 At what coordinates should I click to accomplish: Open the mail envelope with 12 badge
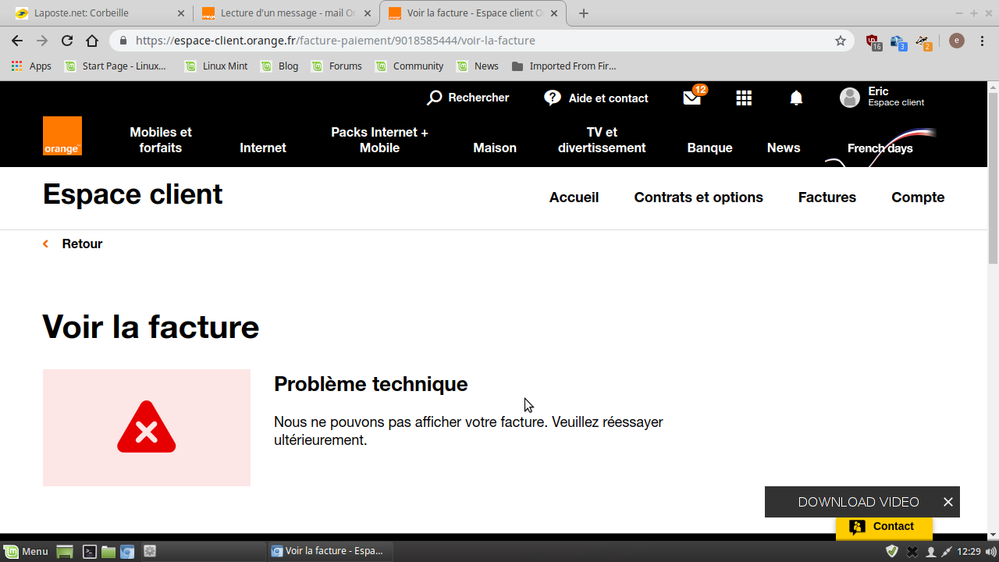[x=692, y=98]
